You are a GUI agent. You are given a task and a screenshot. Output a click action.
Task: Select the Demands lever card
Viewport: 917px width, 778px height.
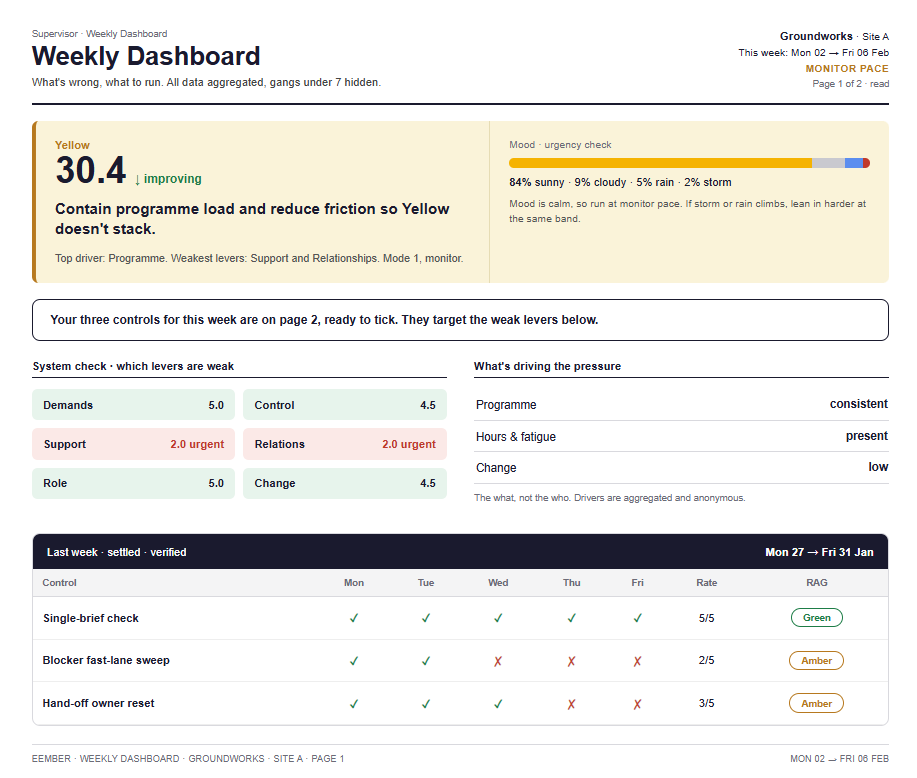[x=133, y=405]
